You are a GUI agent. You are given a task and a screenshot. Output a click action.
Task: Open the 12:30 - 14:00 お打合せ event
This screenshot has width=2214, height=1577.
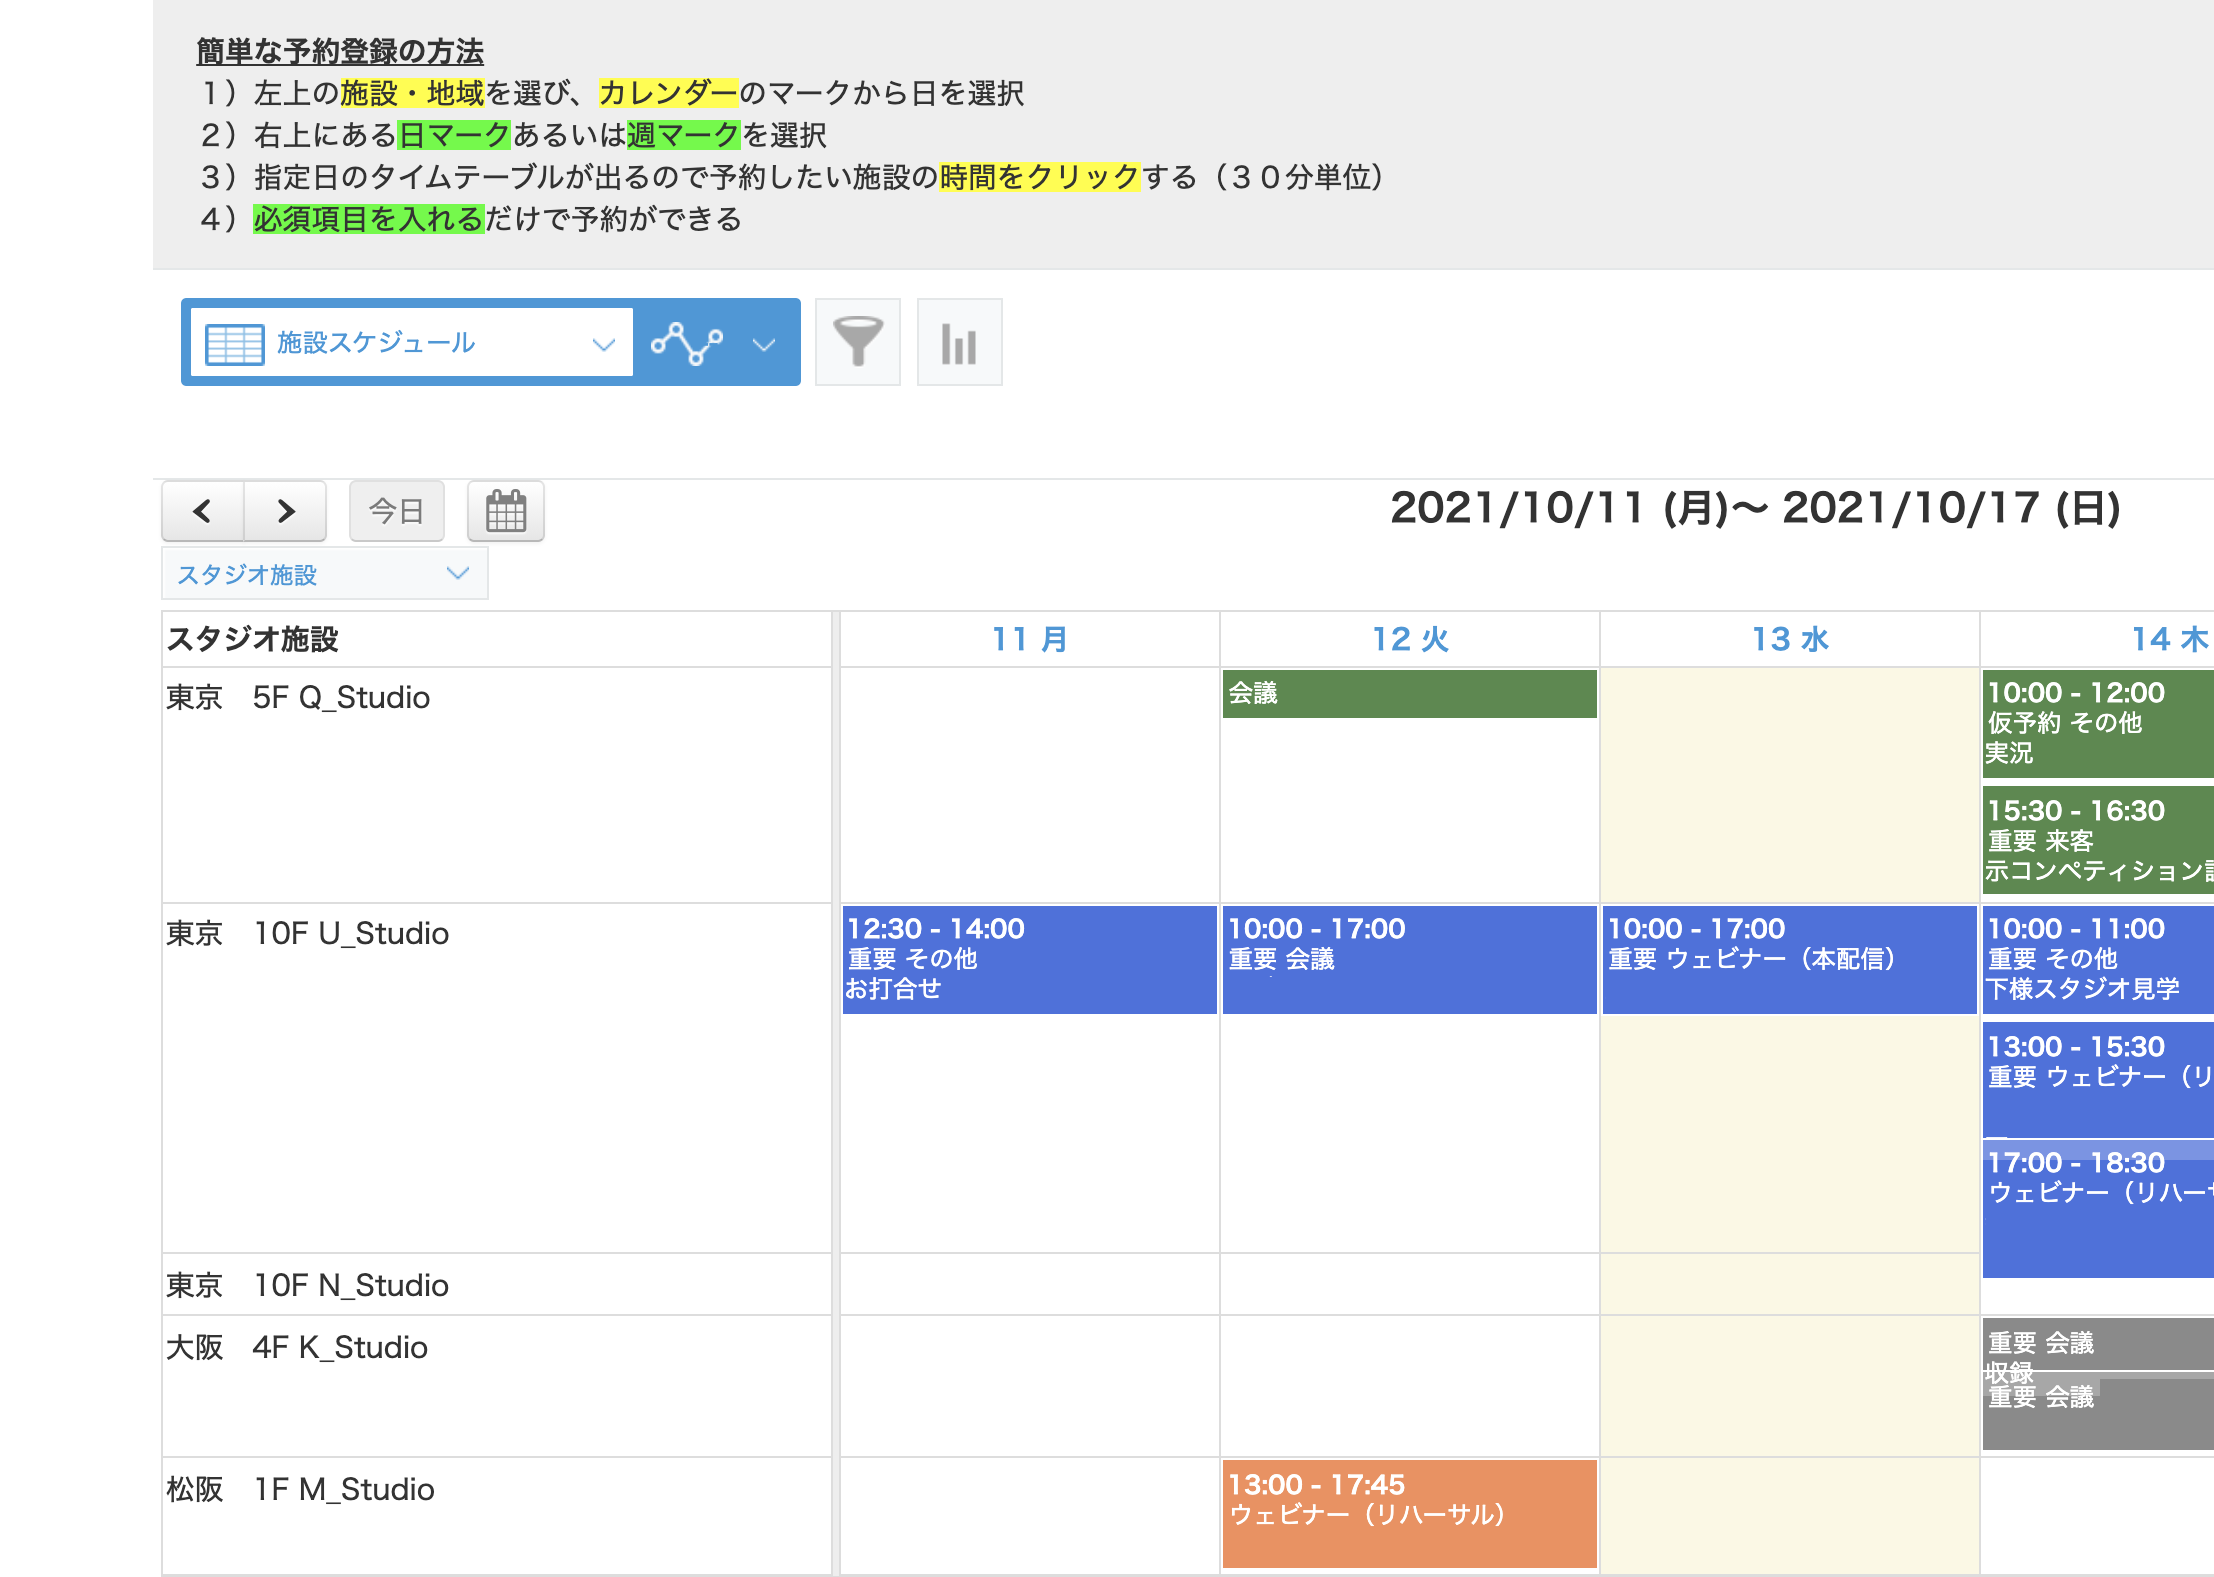[x=1030, y=959]
